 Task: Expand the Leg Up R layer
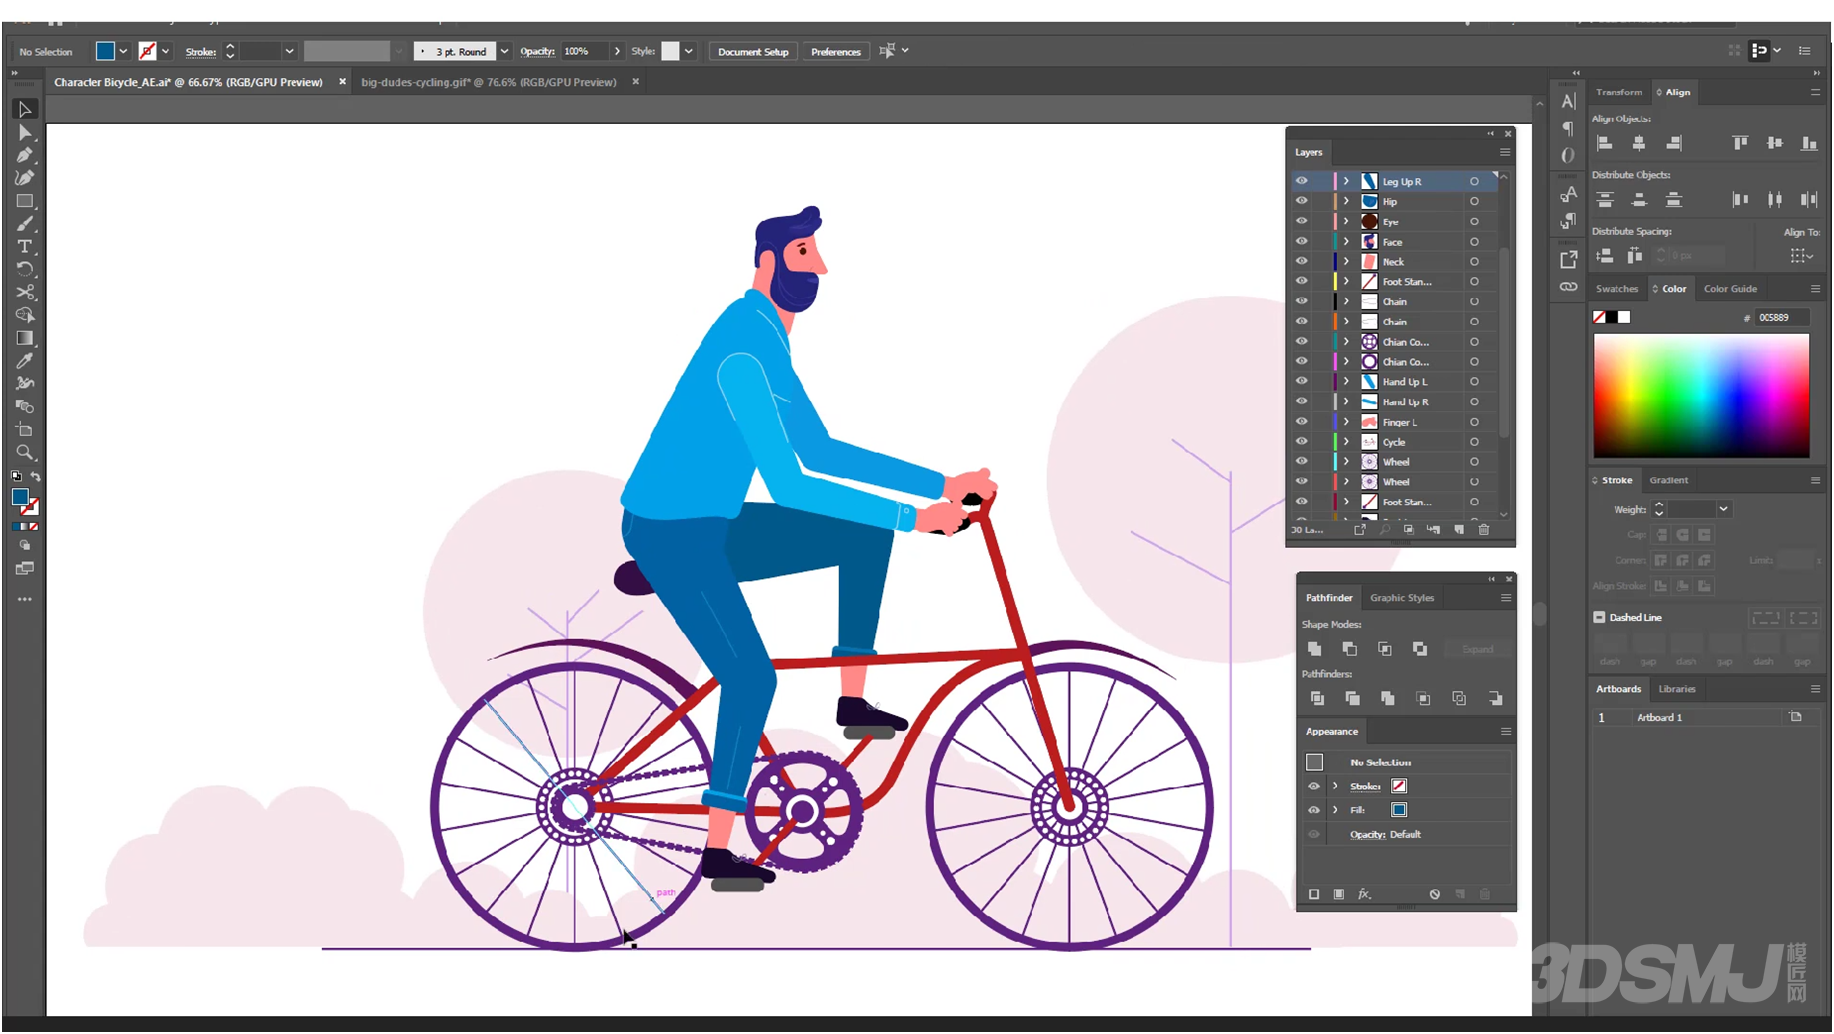(x=1347, y=181)
